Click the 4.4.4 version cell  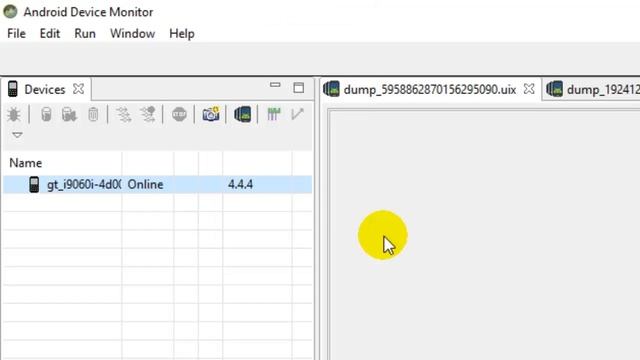(240, 184)
